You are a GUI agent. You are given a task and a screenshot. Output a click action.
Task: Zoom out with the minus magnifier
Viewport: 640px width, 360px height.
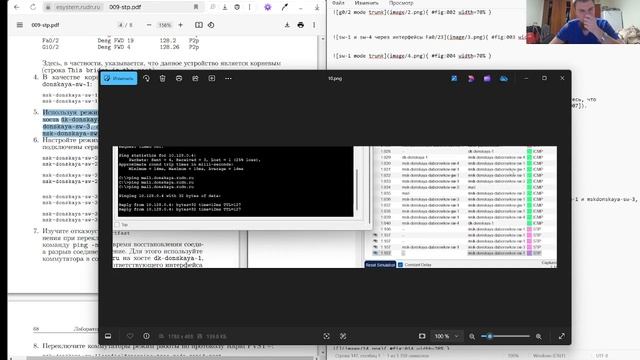pos(472,336)
